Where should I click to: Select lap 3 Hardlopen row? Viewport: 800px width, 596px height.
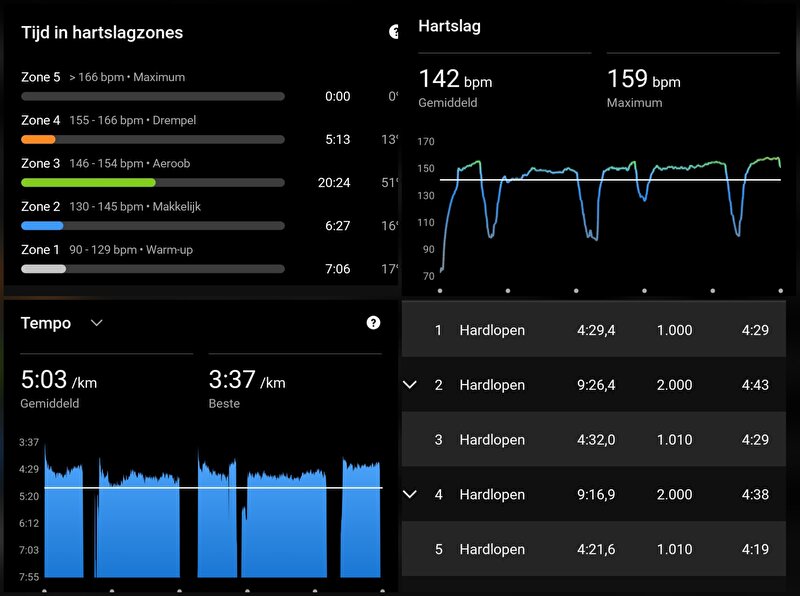point(600,440)
